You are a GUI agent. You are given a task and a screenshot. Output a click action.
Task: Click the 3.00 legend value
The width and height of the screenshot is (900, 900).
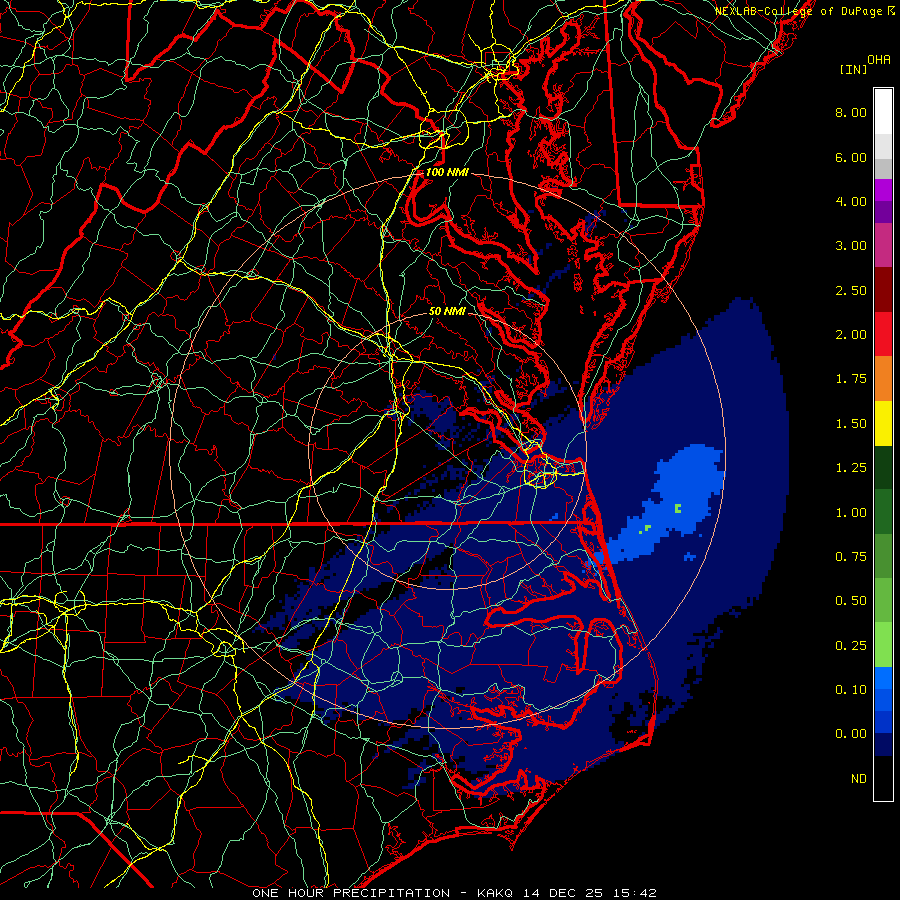[x=851, y=246]
